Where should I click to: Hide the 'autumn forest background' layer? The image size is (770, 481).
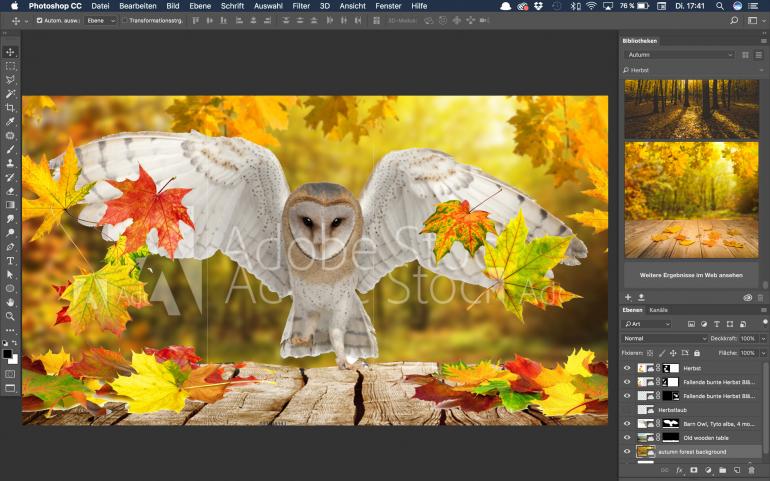tap(627, 452)
